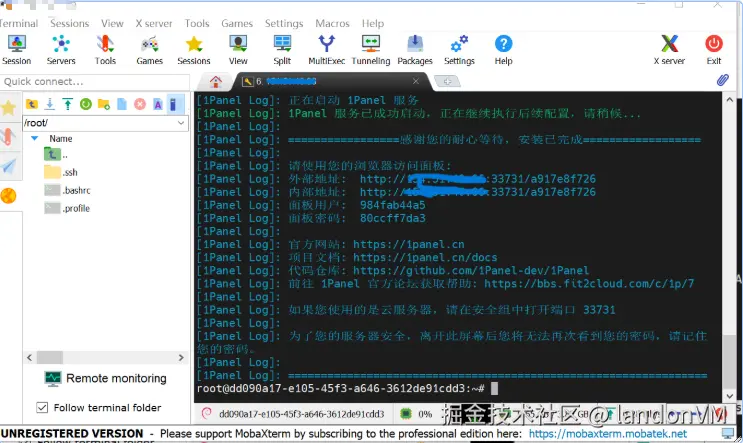Go to the home tab icon
The width and height of the screenshot is (743, 443).
(216, 81)
